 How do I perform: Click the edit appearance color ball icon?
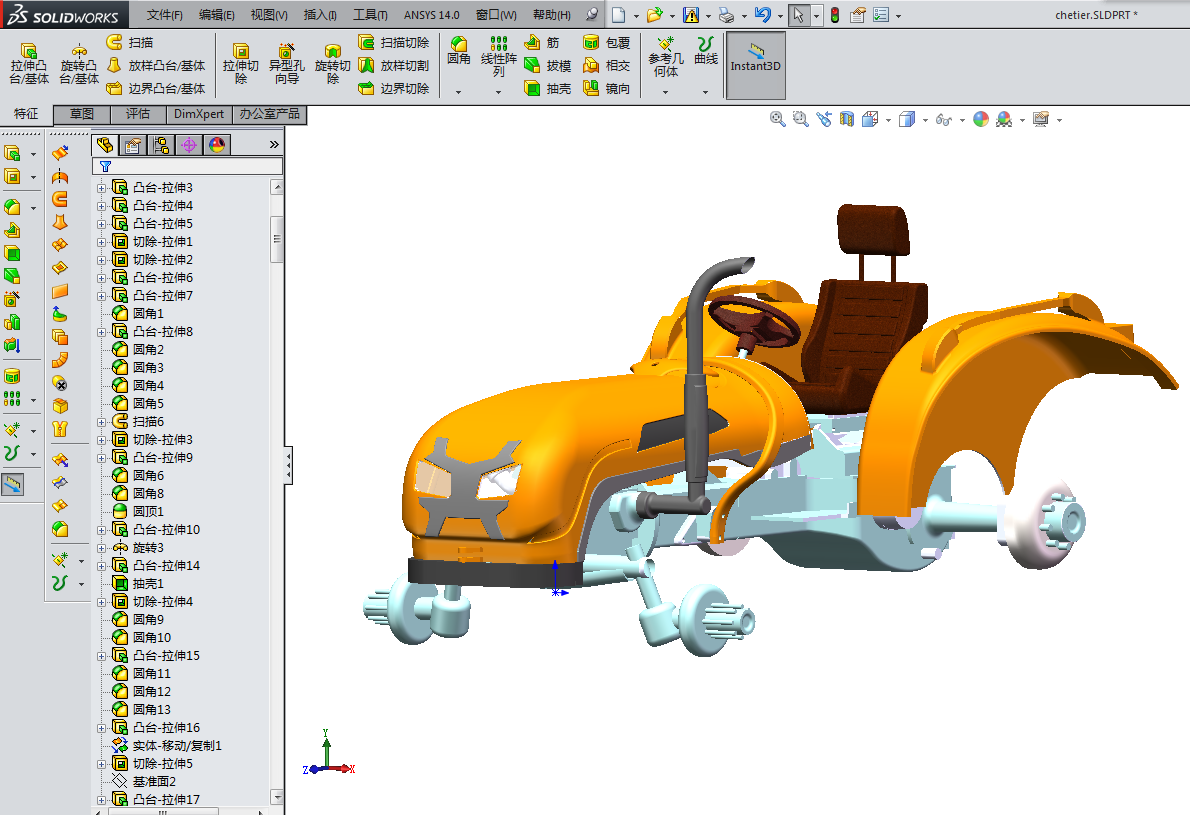(981, 120)
